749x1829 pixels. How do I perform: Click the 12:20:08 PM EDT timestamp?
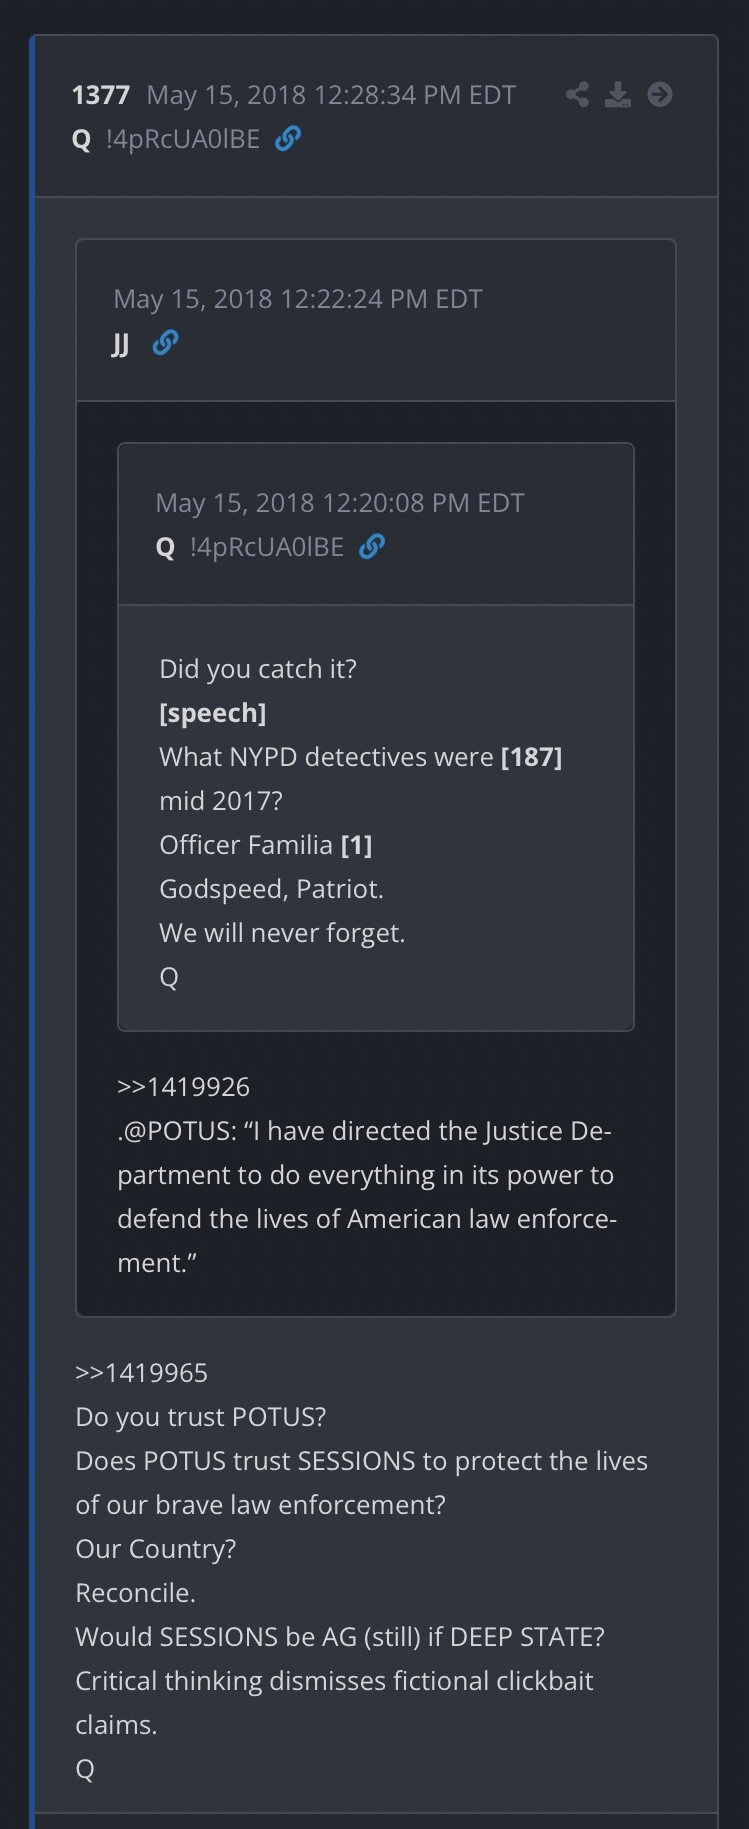click(340, 503)
